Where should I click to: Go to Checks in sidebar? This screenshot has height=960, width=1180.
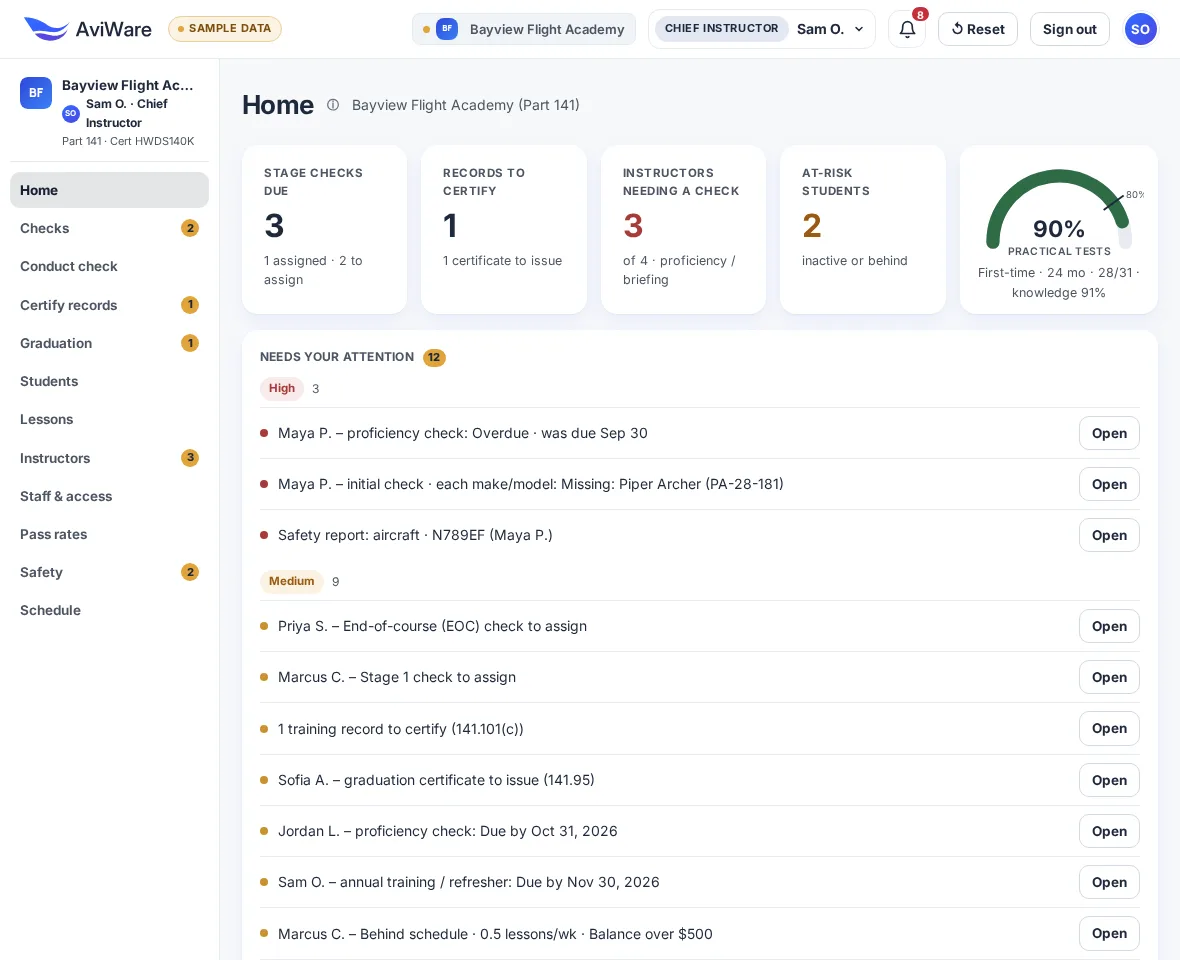[109, 228]
